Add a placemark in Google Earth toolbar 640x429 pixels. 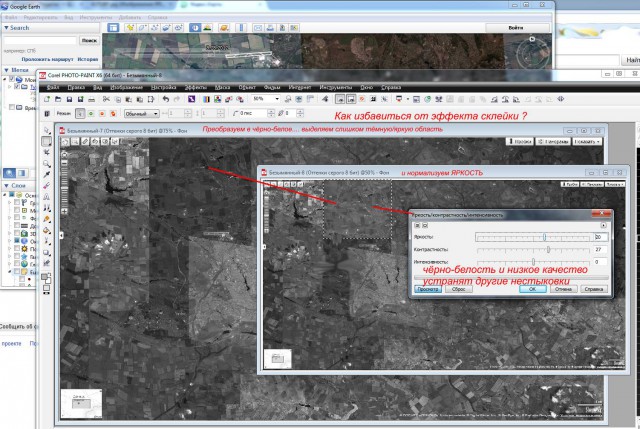coord(130,28)
